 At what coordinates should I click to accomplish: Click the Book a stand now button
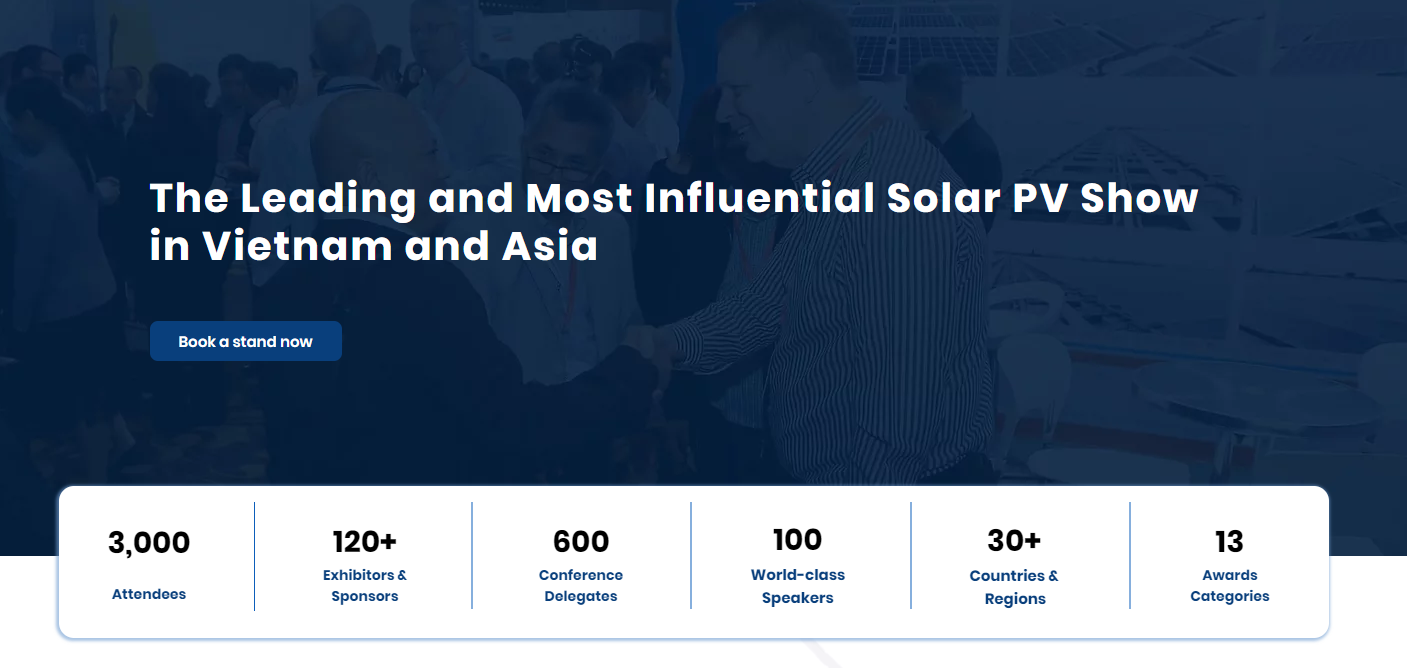246,341
